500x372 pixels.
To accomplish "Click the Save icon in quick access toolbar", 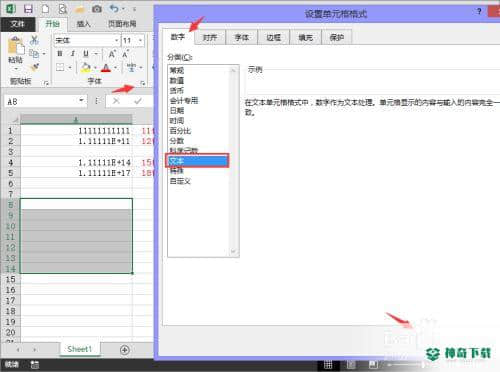I will 28,9.
